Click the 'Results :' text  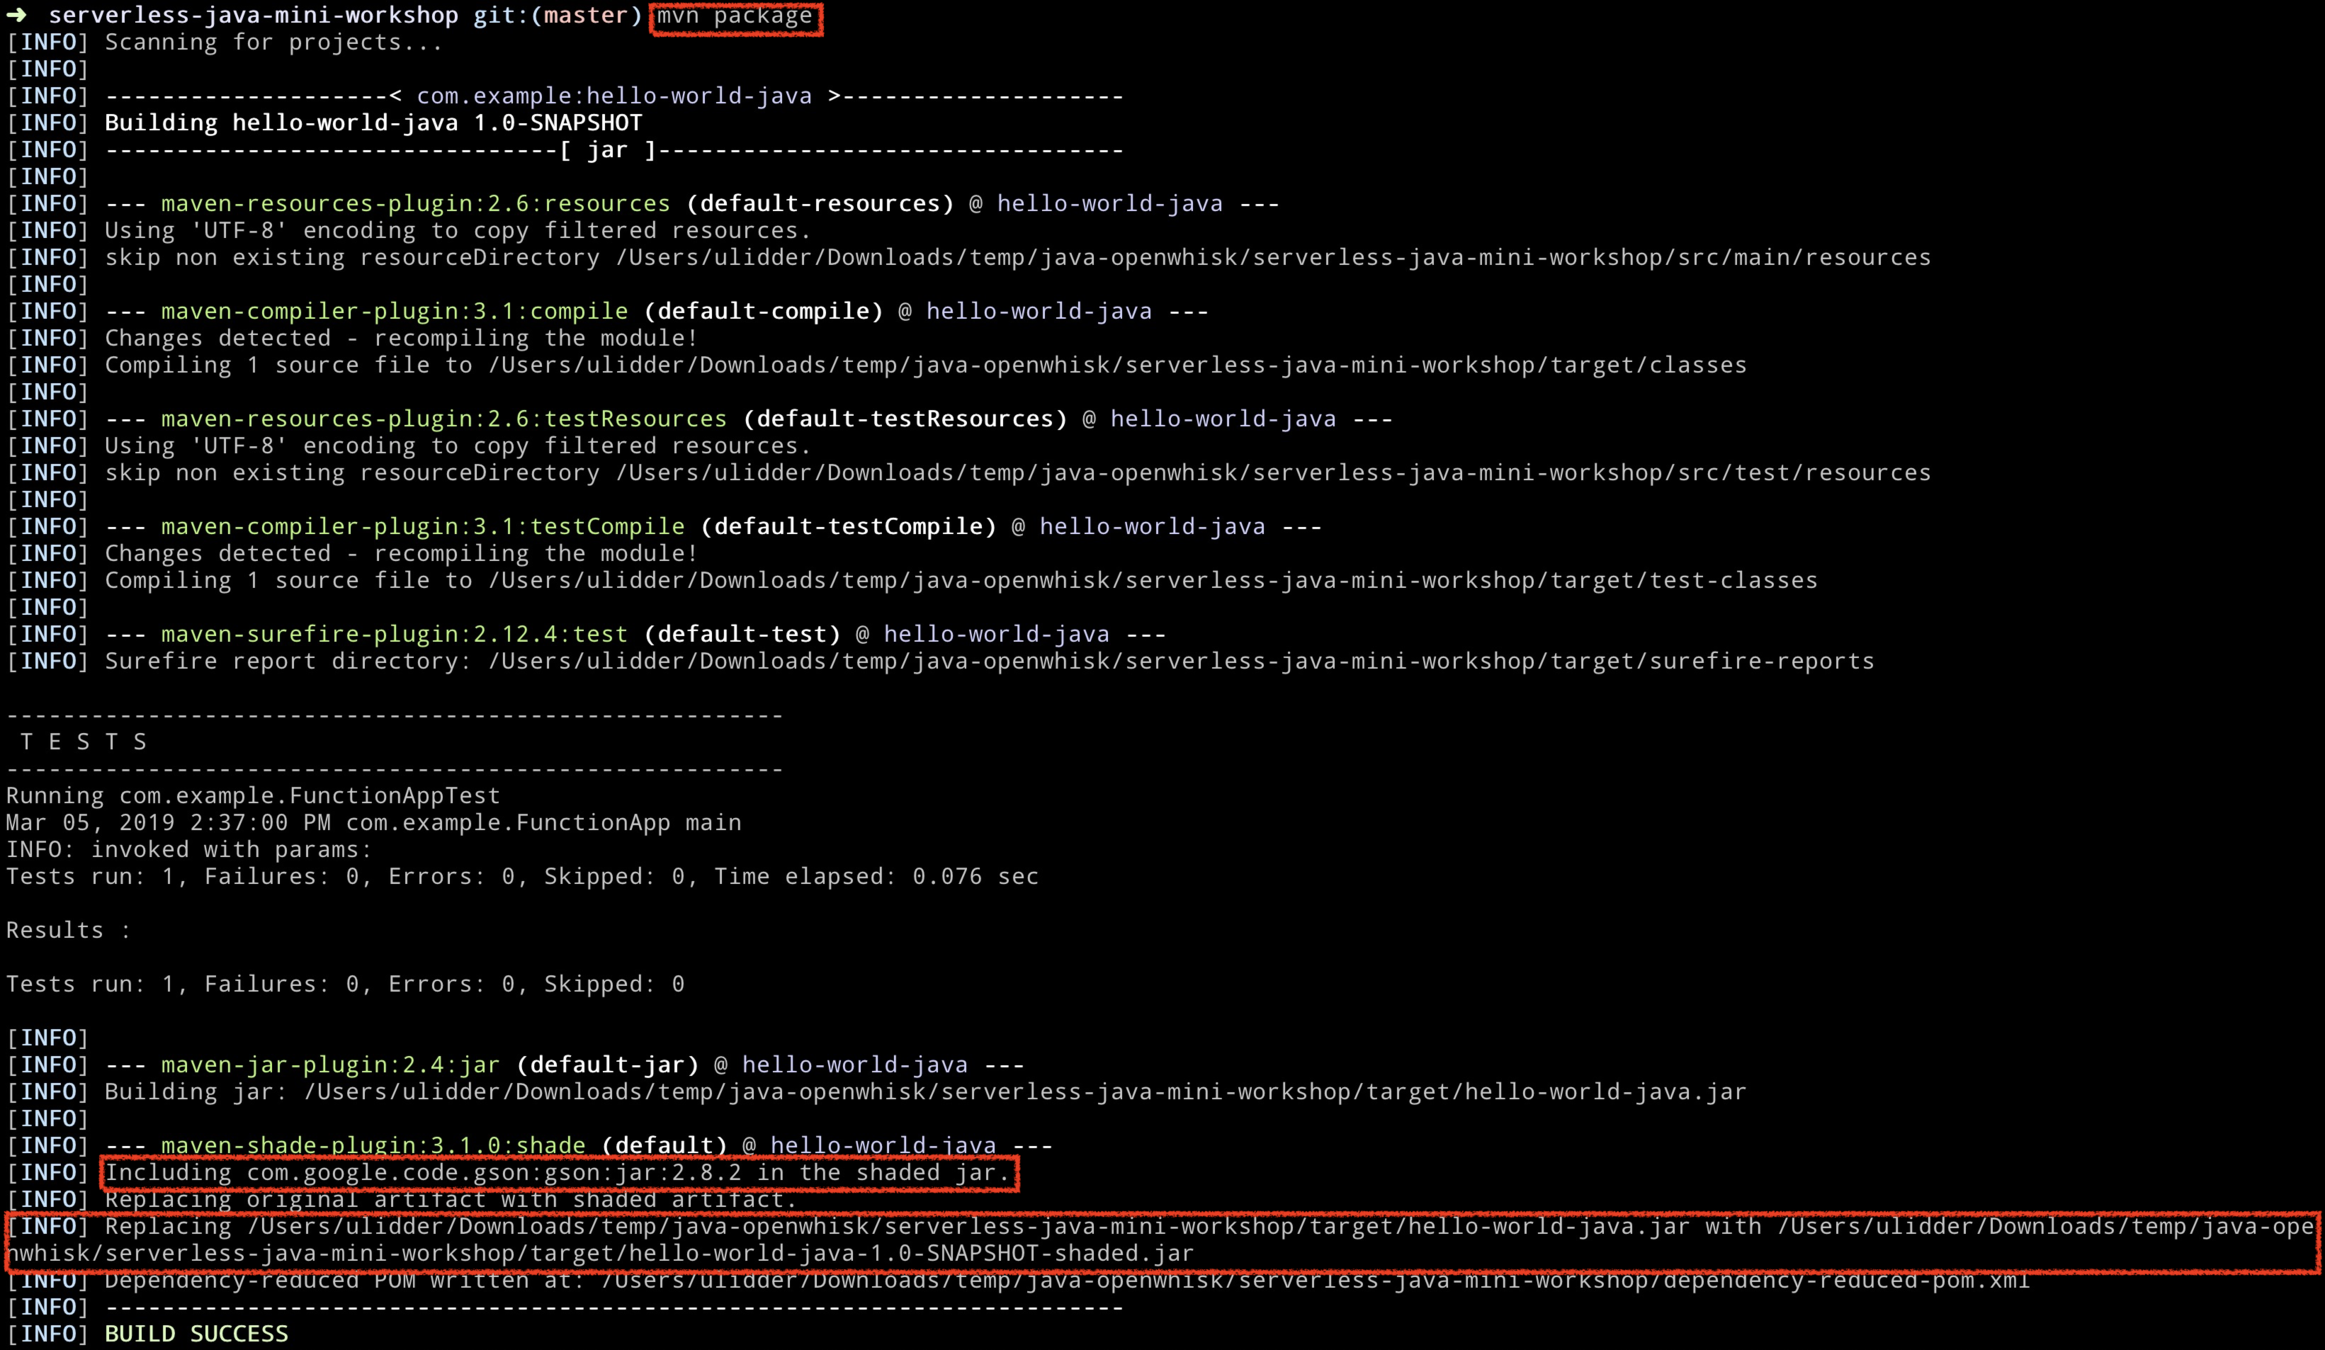[68, 930]
